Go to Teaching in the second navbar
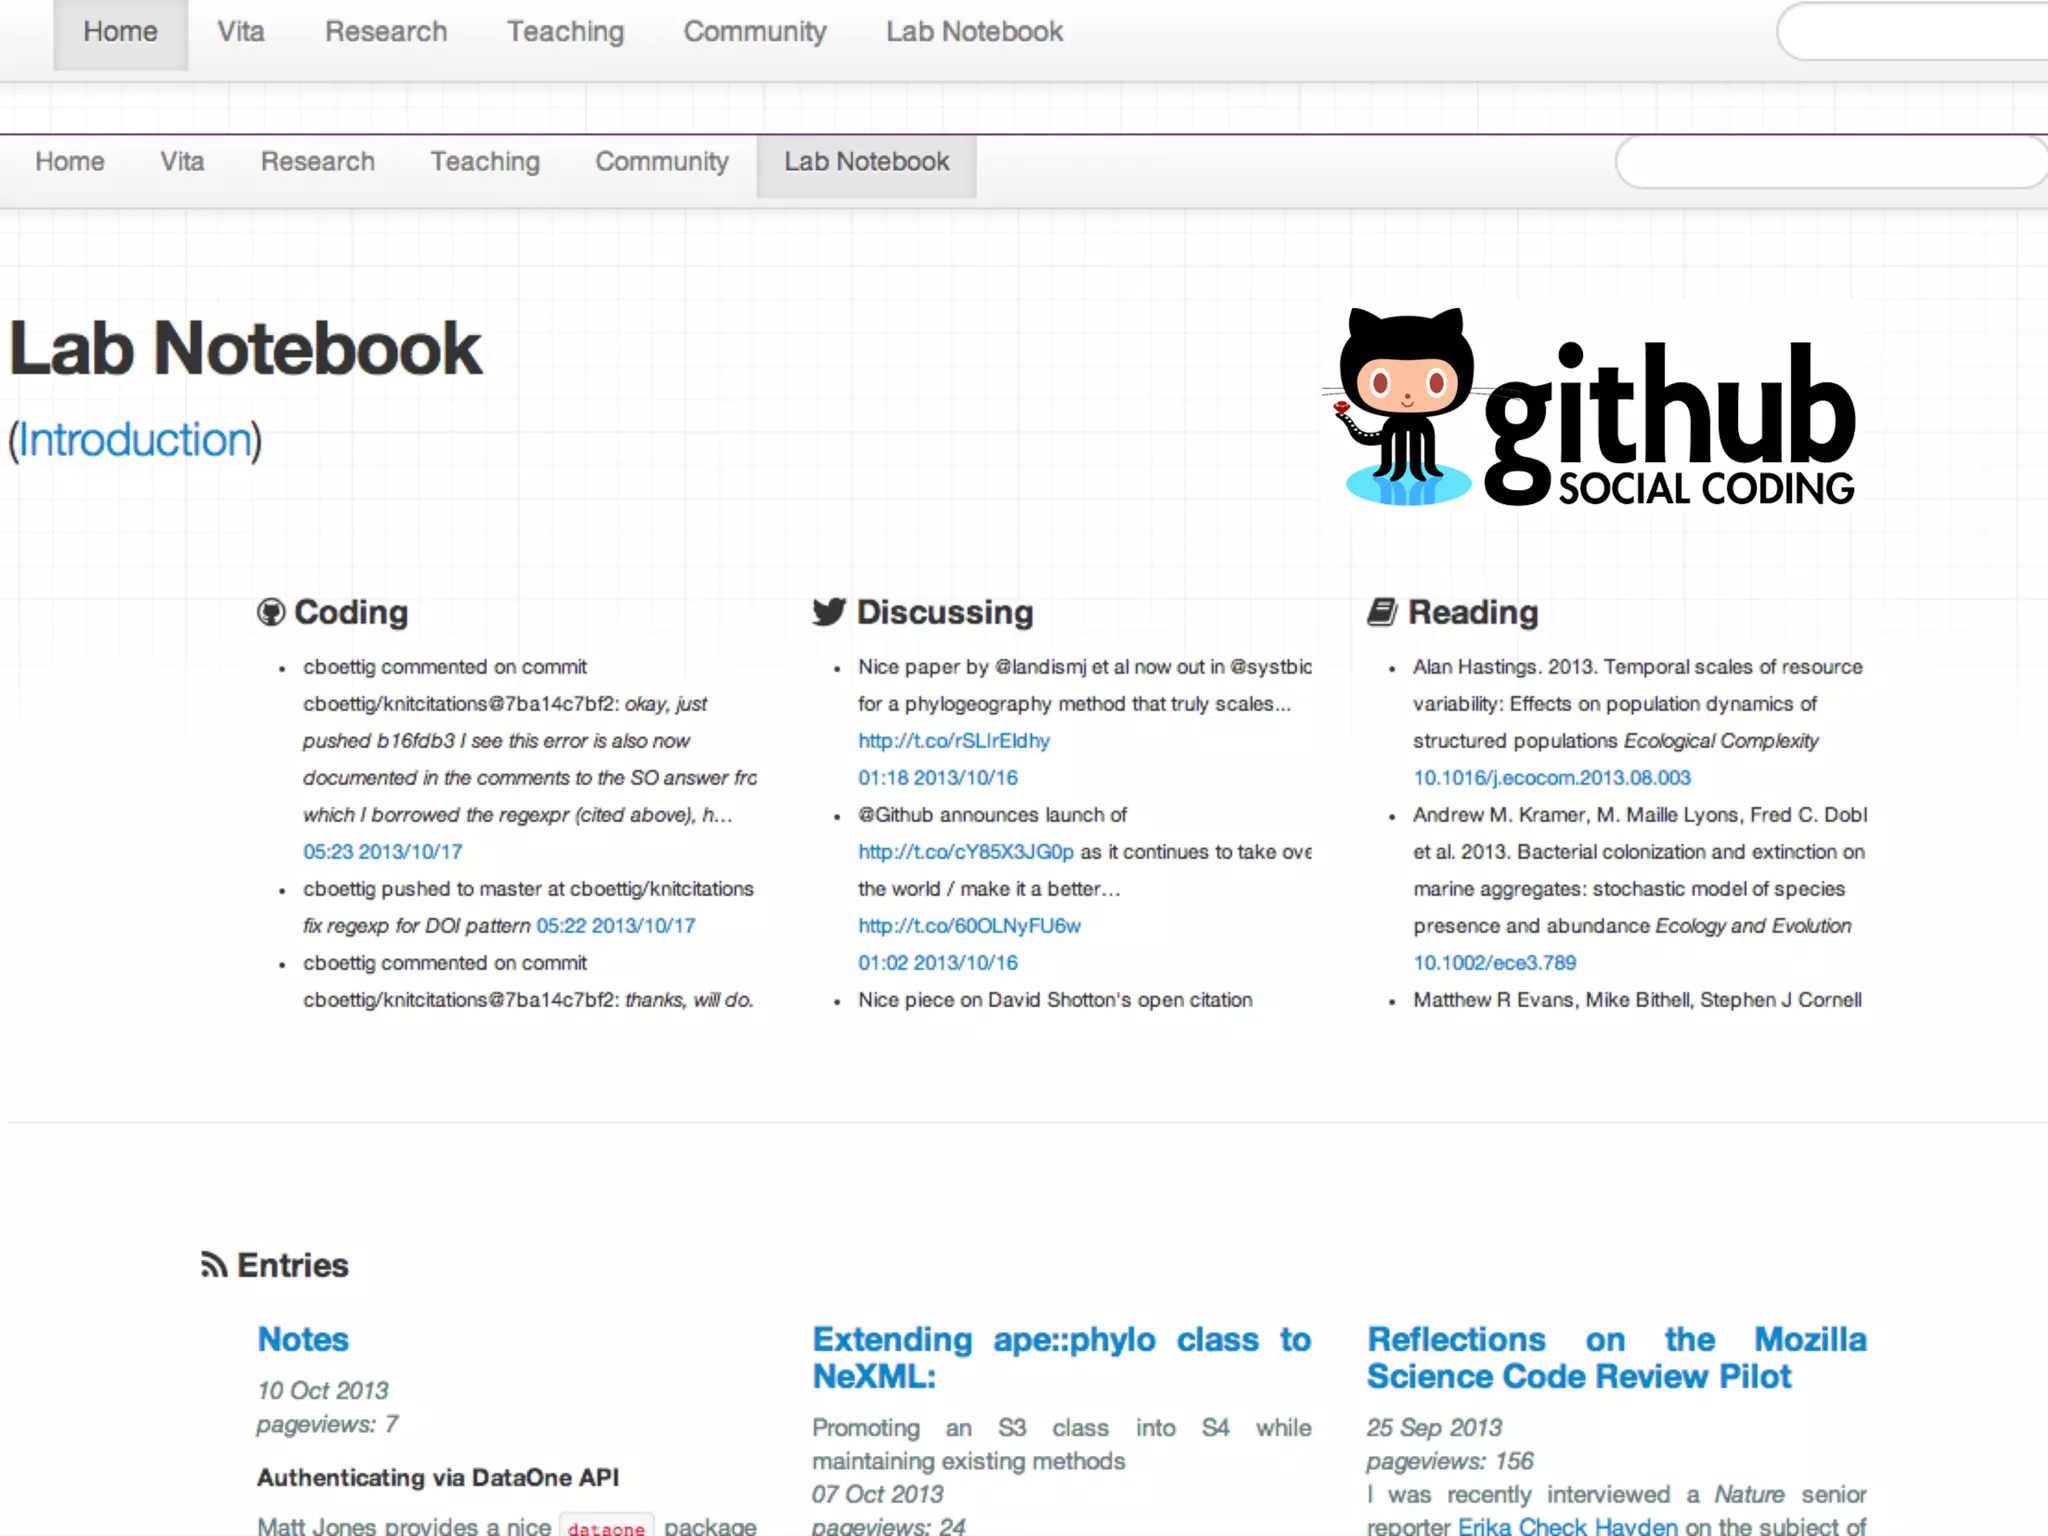Image resolution: width=2048 pixels, height=1536 pixels. [x=485, y=162]
